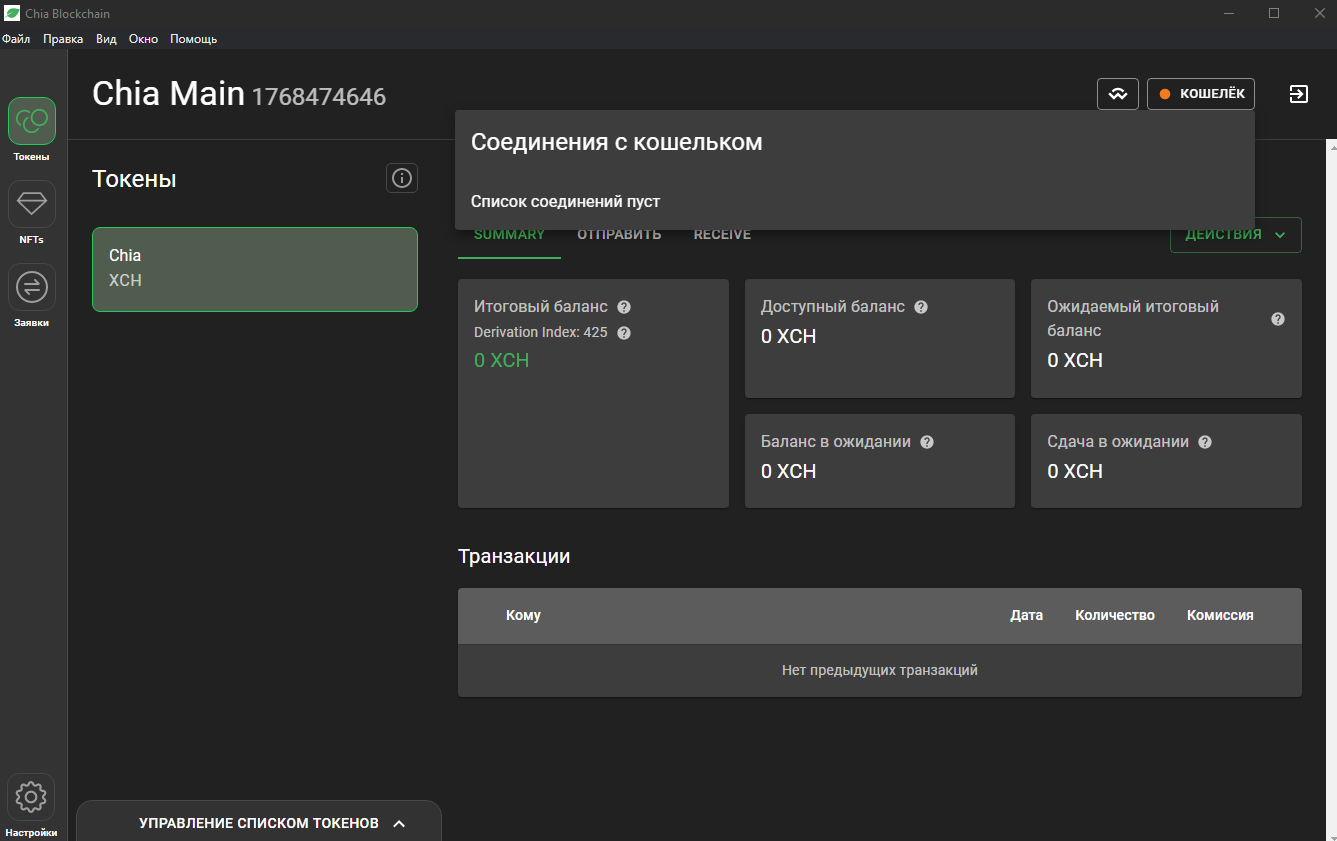Click the green 0 XCH total balance
The height and width of the screenshot is (841, 1337).
(501, 360)
